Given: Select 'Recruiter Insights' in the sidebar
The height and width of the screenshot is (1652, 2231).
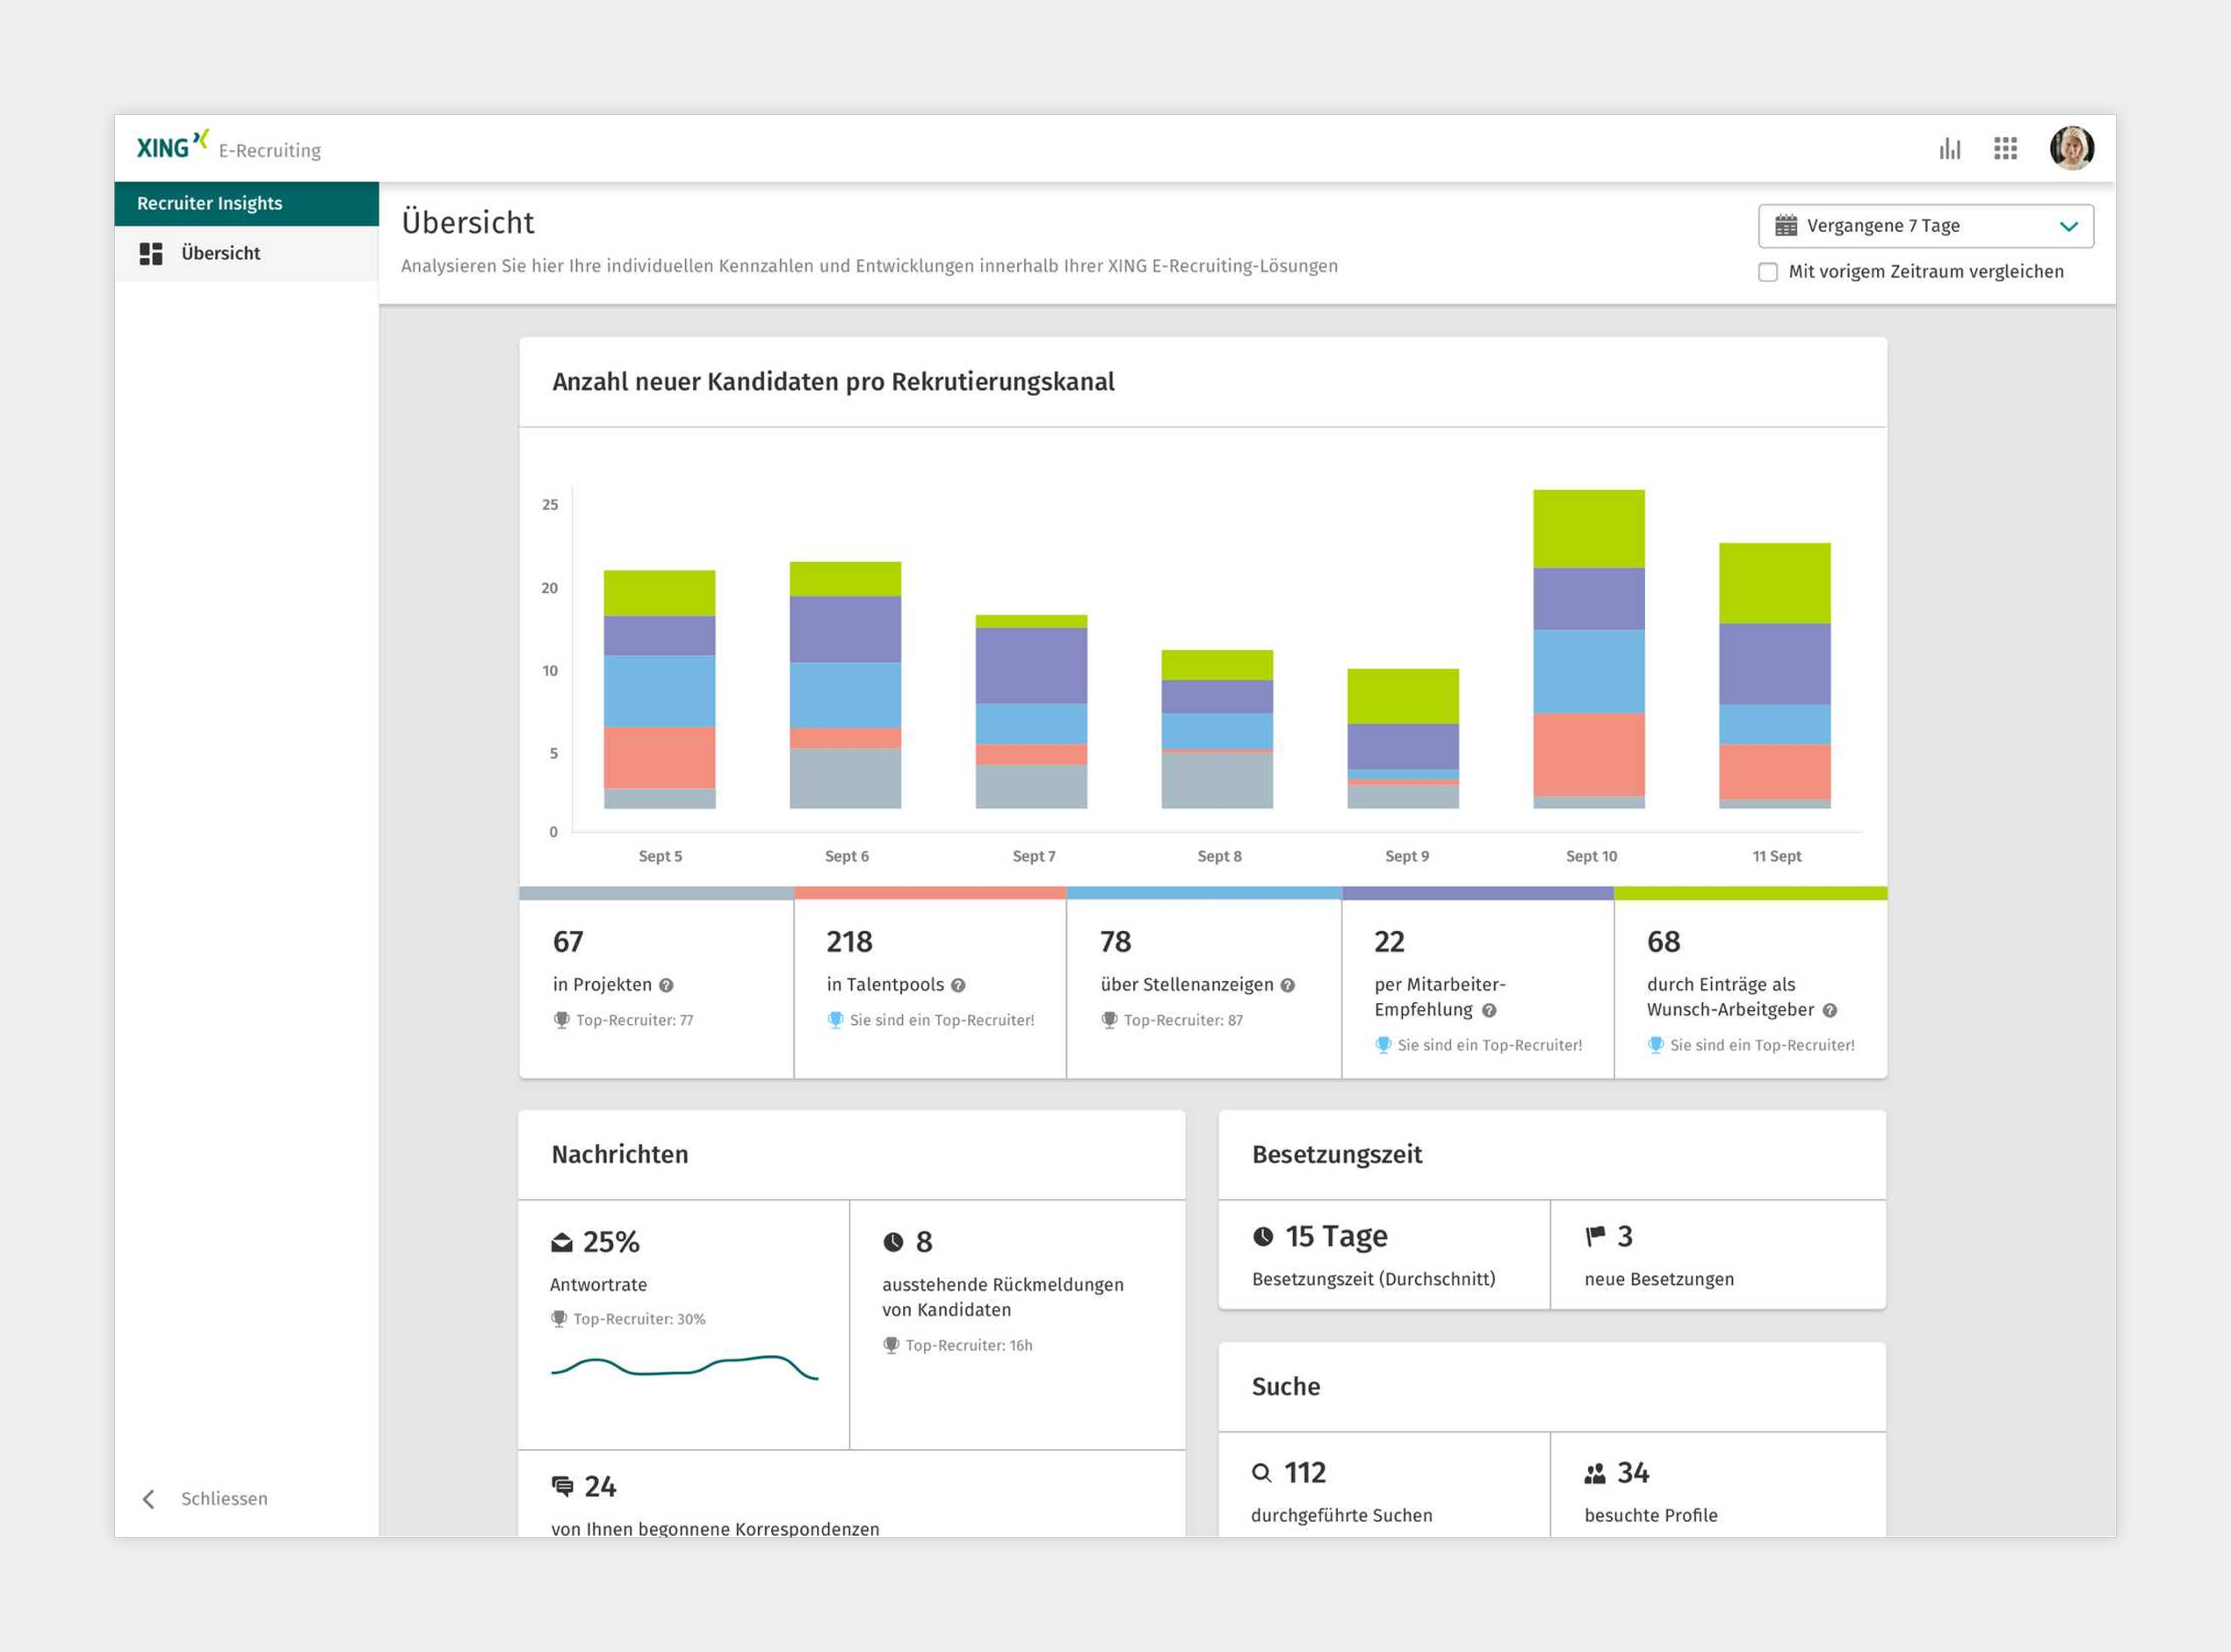Looking at the screenshot, I should tap(209, 202).
